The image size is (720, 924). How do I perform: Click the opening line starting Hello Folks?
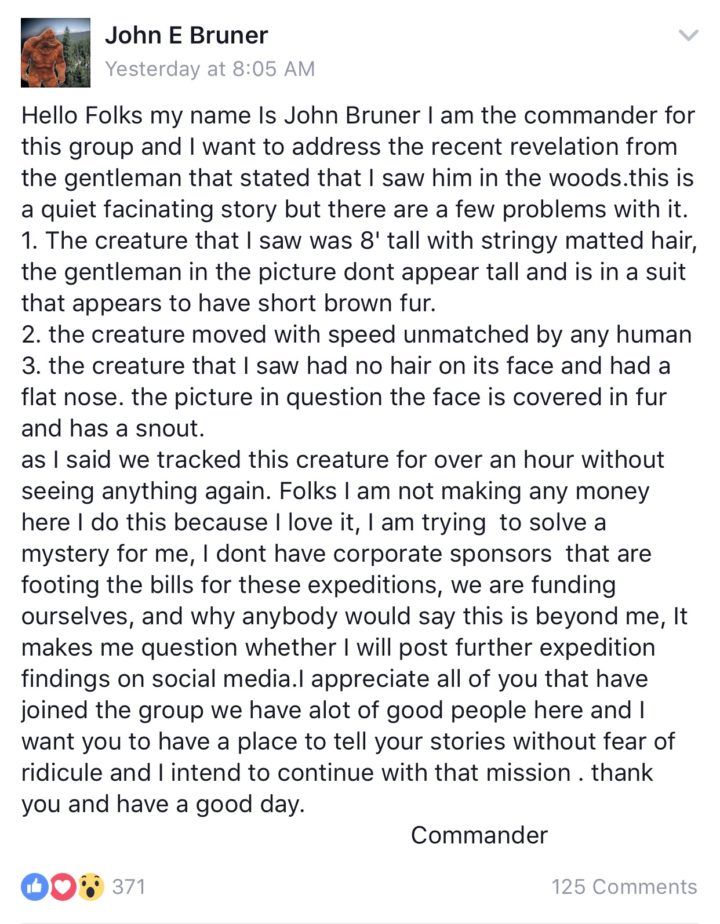tap(358, 116)
